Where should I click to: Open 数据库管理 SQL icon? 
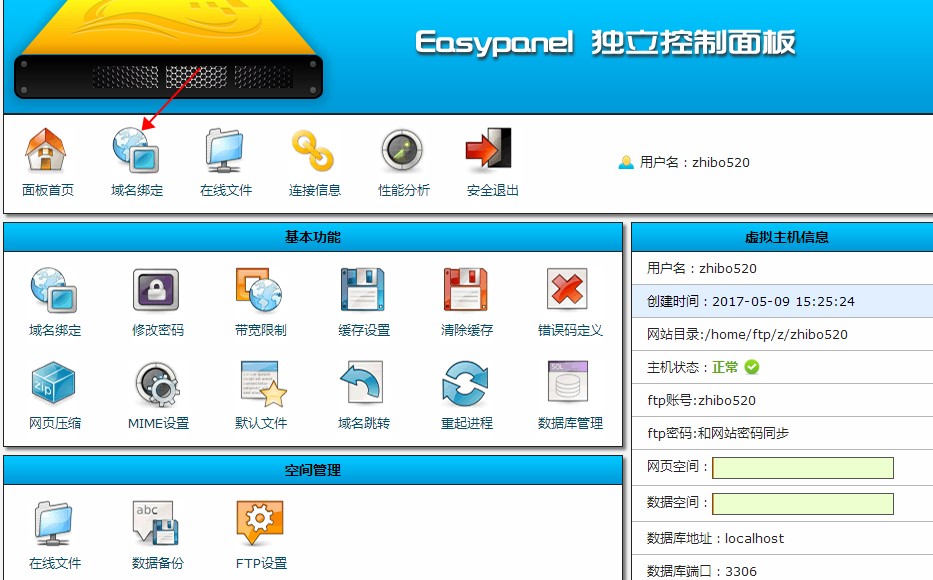click(569, 384)
